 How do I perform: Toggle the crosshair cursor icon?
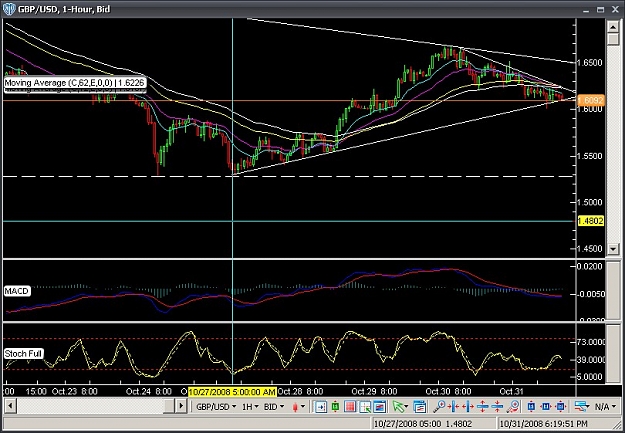(x=365, y=407)
